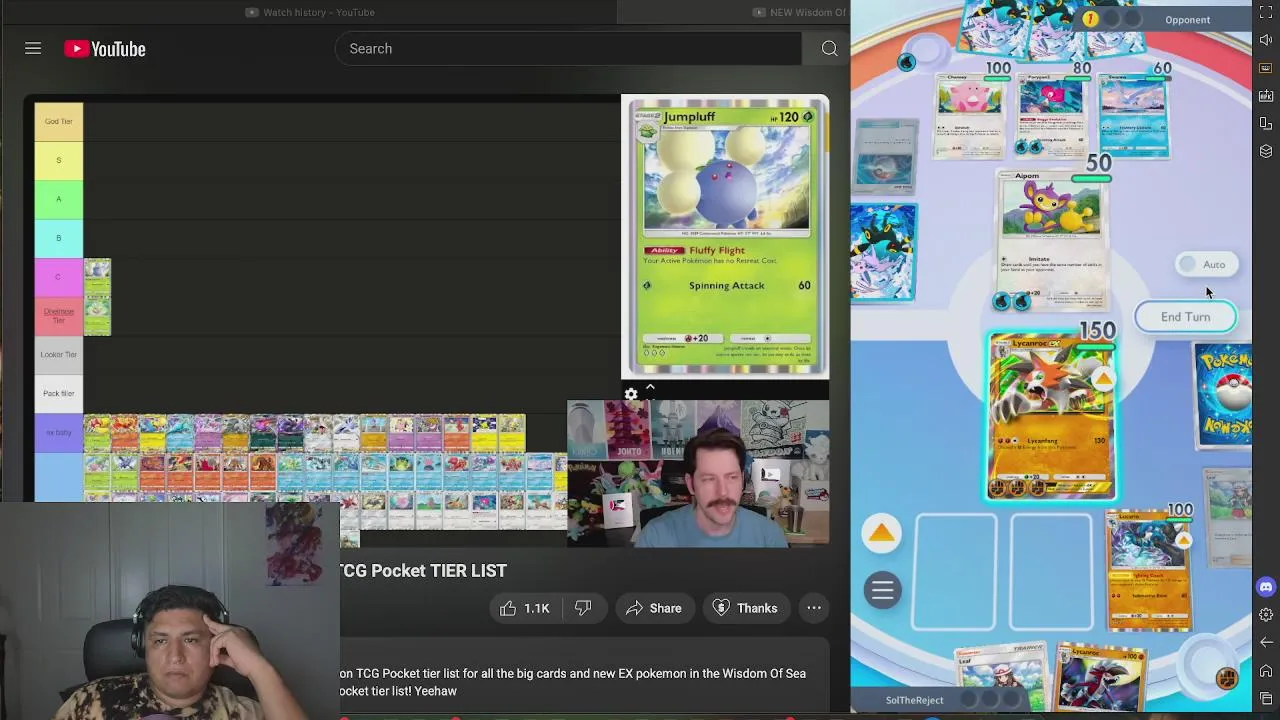The image size is (1280, 720).
Task: Select the God Tier row label
Action: [58, 121]
